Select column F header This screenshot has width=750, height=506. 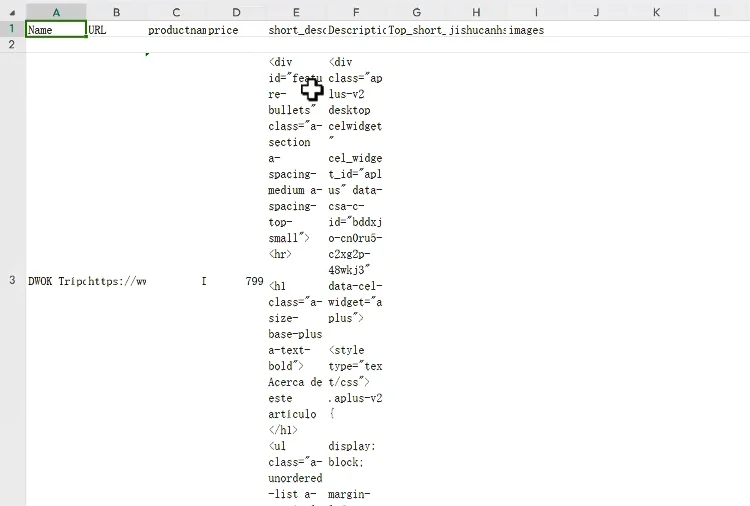(x=356, y=12)
